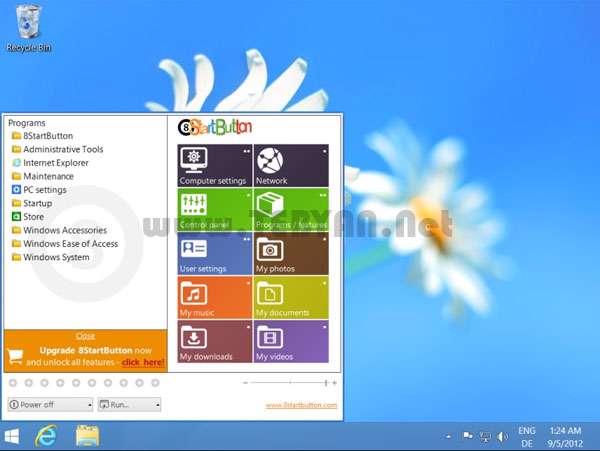Open the 8StartButton programs folder
The image size is (600, 451).
point(42,136)
